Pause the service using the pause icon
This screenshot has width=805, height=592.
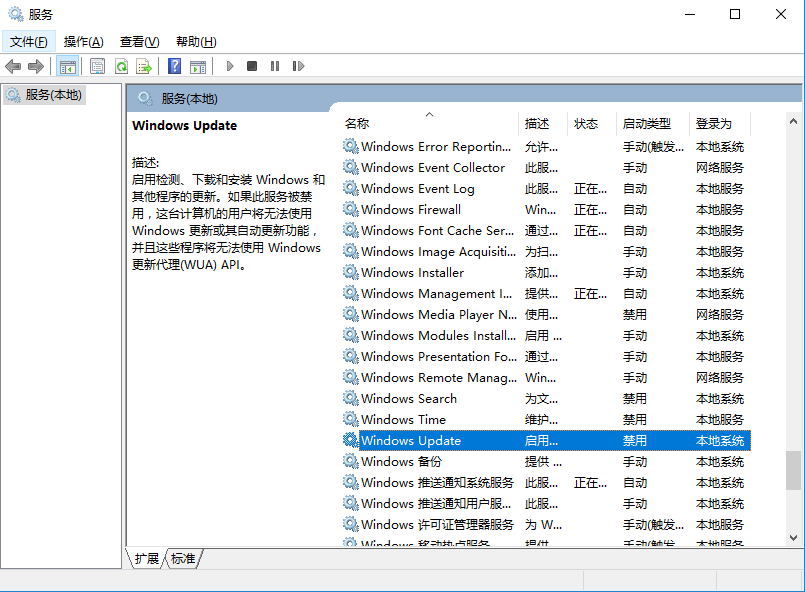tap(274, 66)
